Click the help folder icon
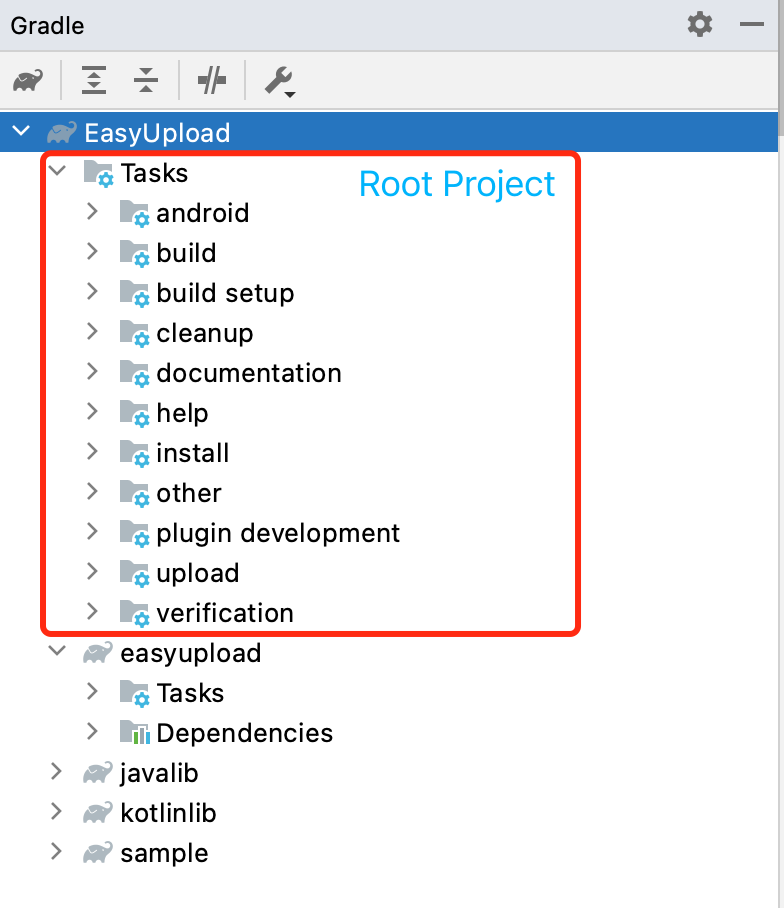This screenshot has width=784, height=908. 134,413
